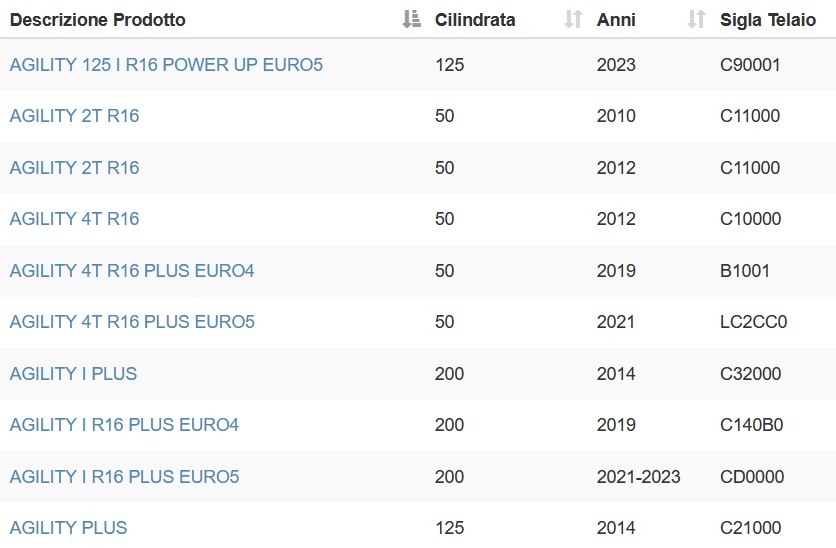
Task: Open AGILITY 4T R16 PLUS EURO4 link
Action: click(132, 270)
